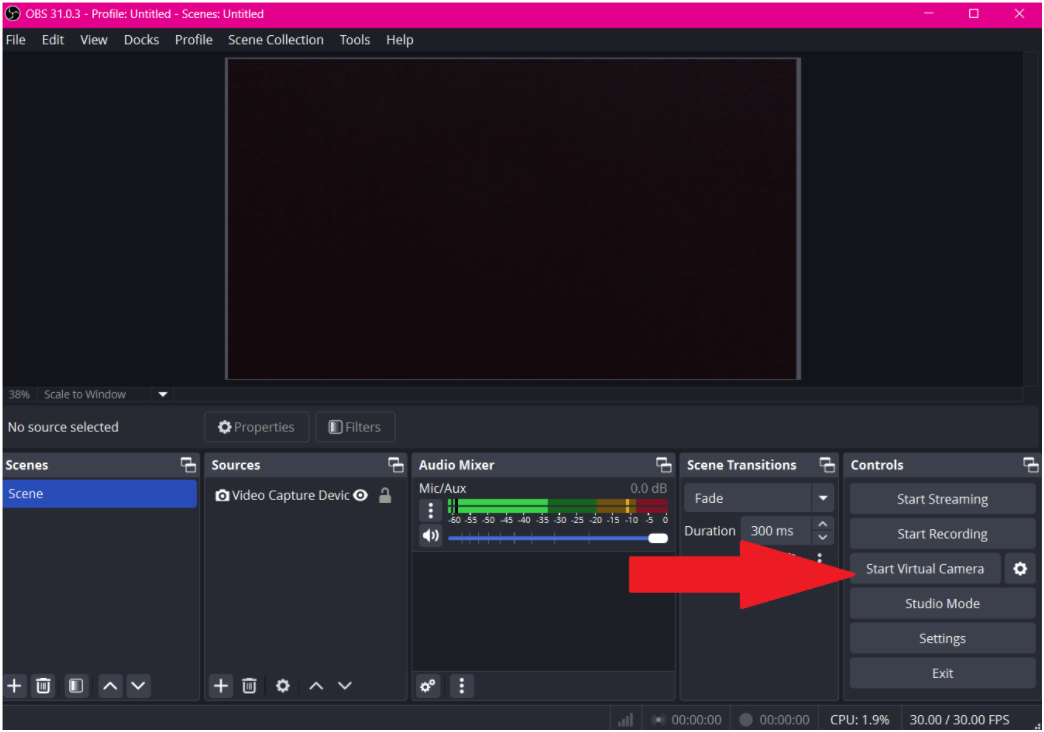Open scene filters icon in the Scenes toolbar

[76, 685]
